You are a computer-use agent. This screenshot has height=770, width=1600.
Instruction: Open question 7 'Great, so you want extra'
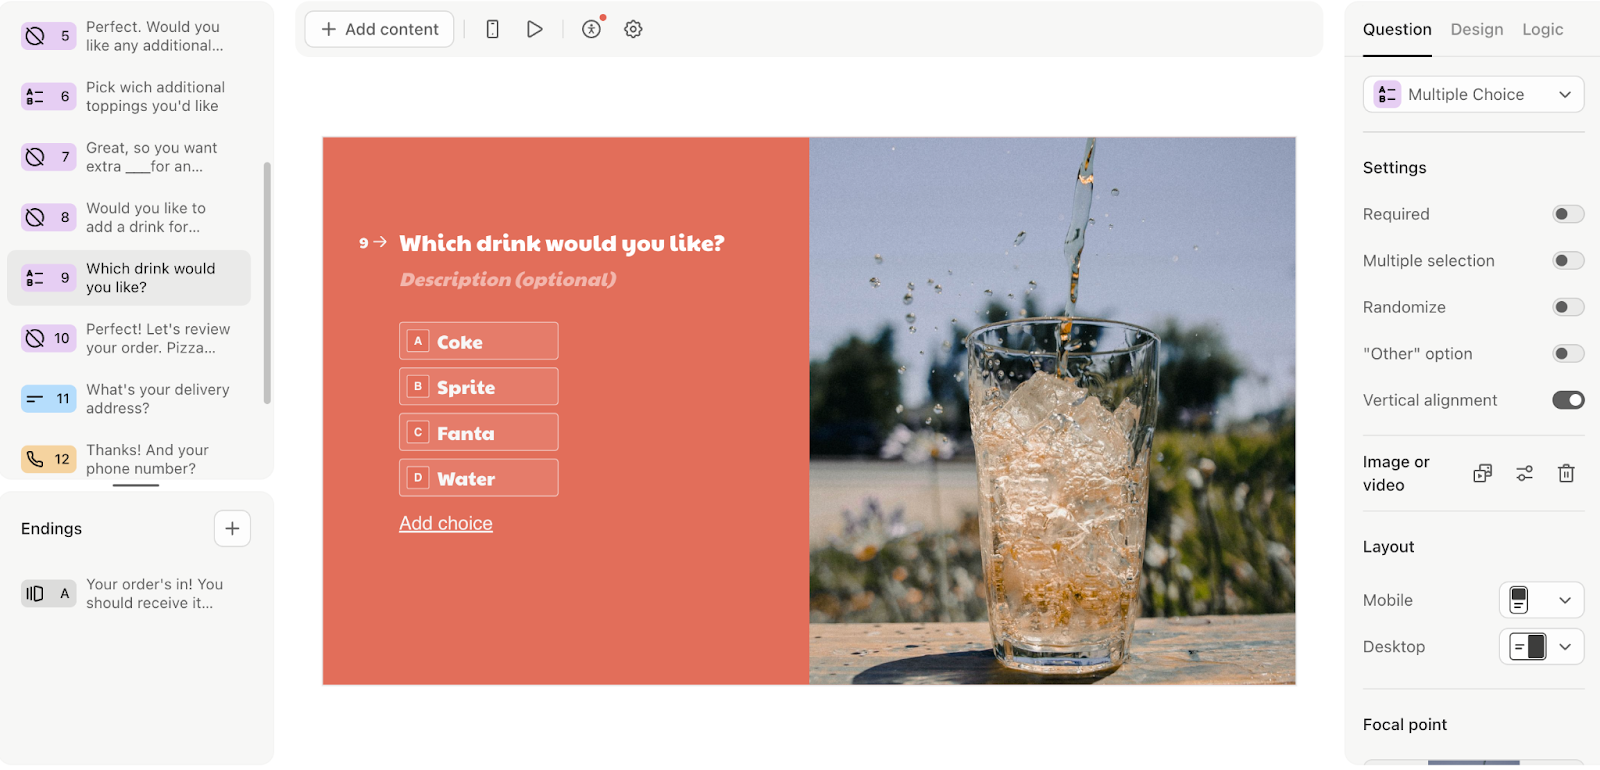(x=129, y=157)
